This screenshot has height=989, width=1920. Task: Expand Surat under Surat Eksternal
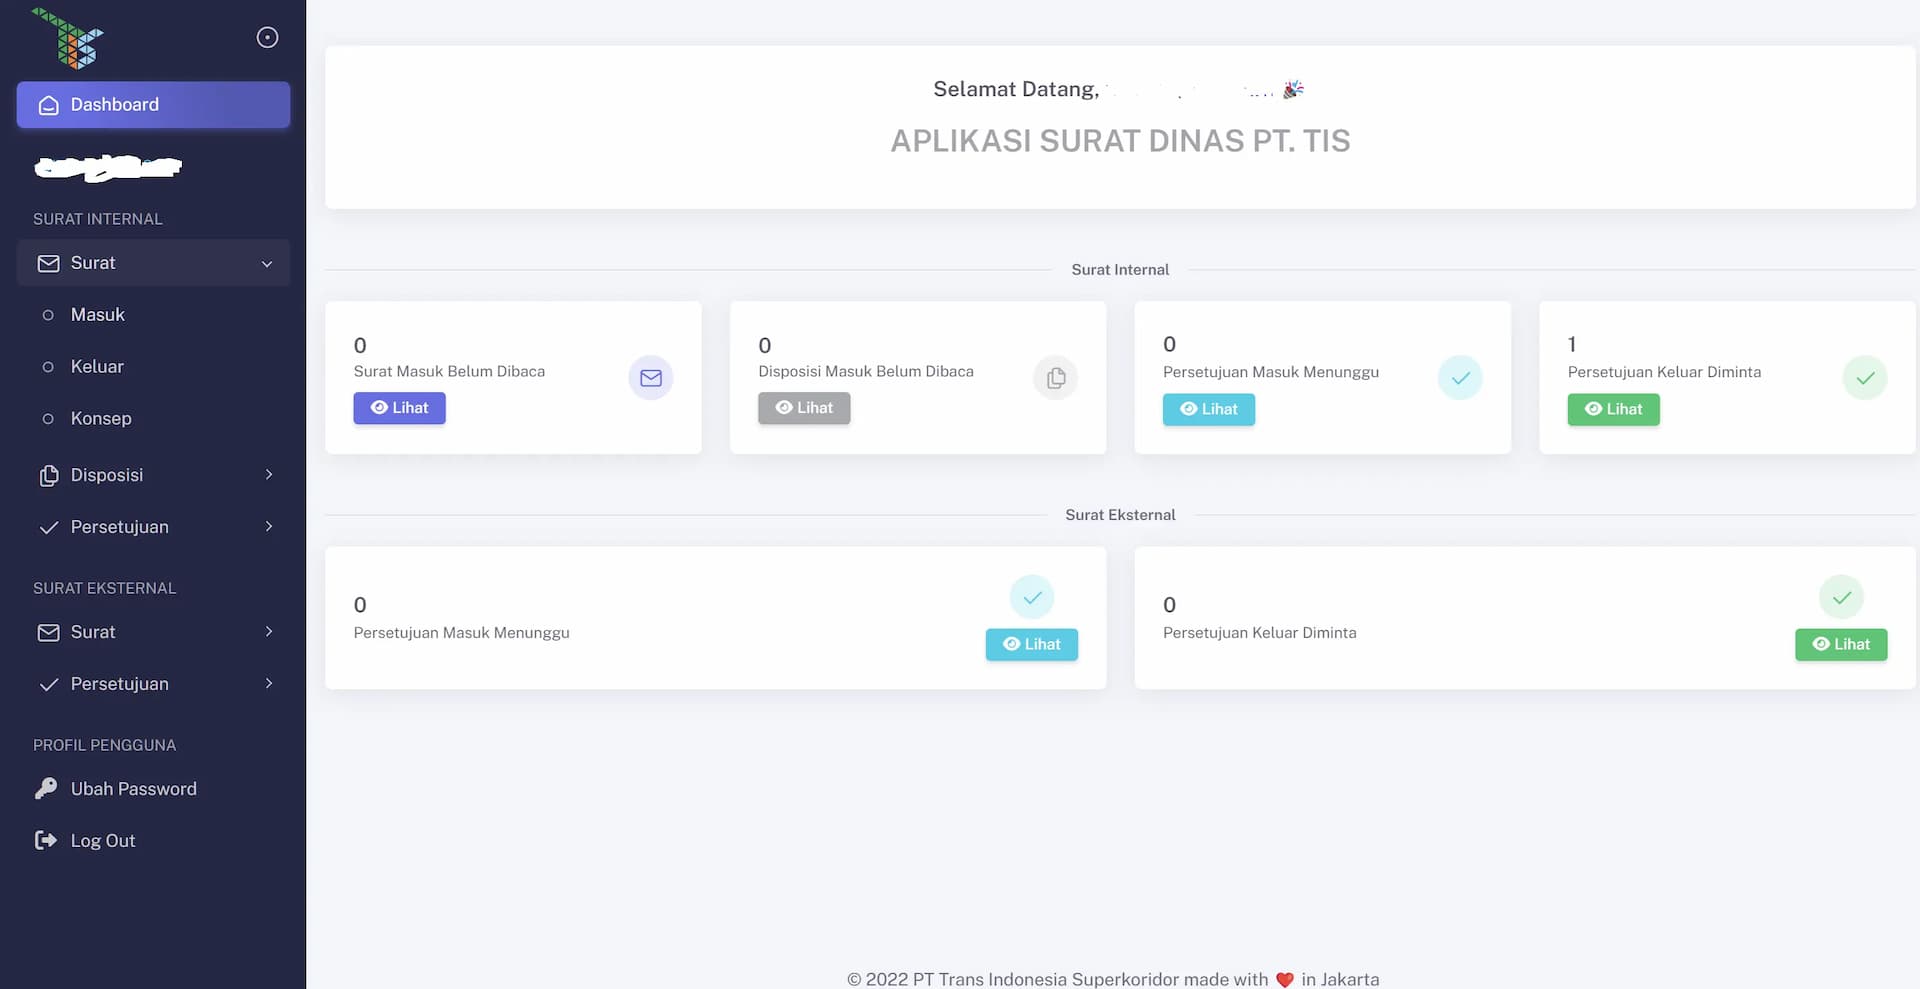click(153, 632)
